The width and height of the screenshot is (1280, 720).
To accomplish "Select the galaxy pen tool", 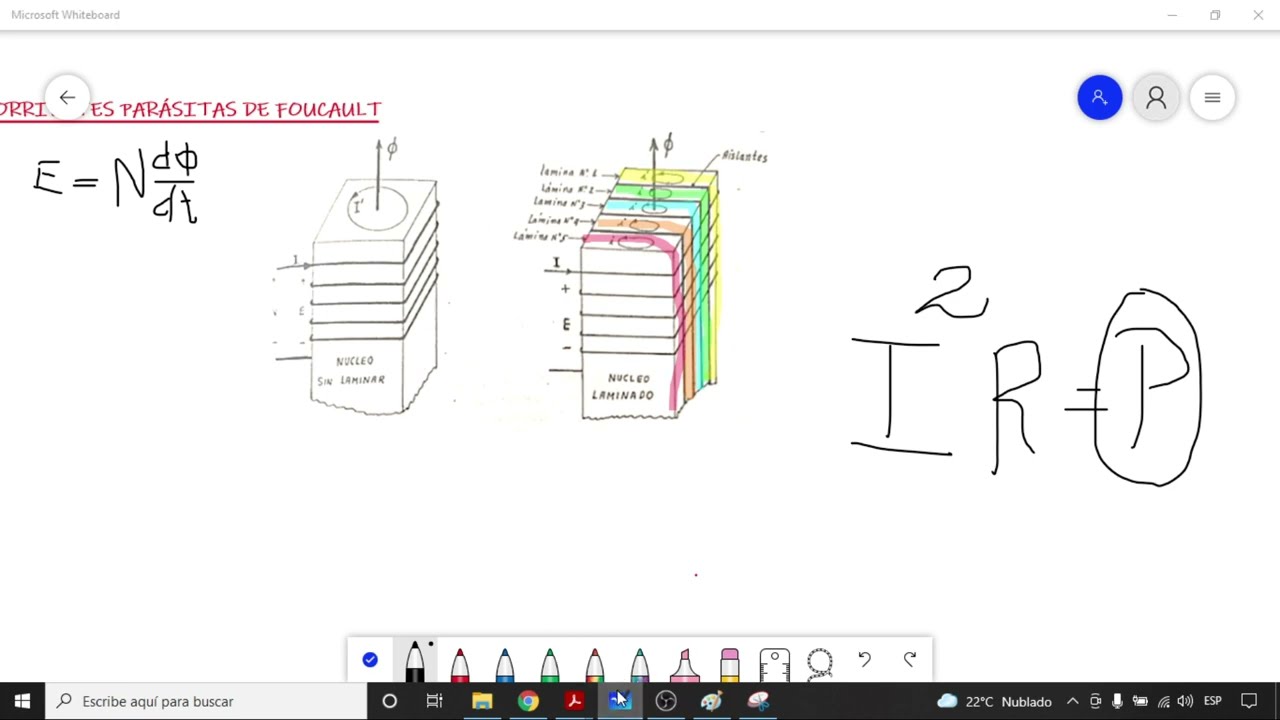I will (640, 664).
